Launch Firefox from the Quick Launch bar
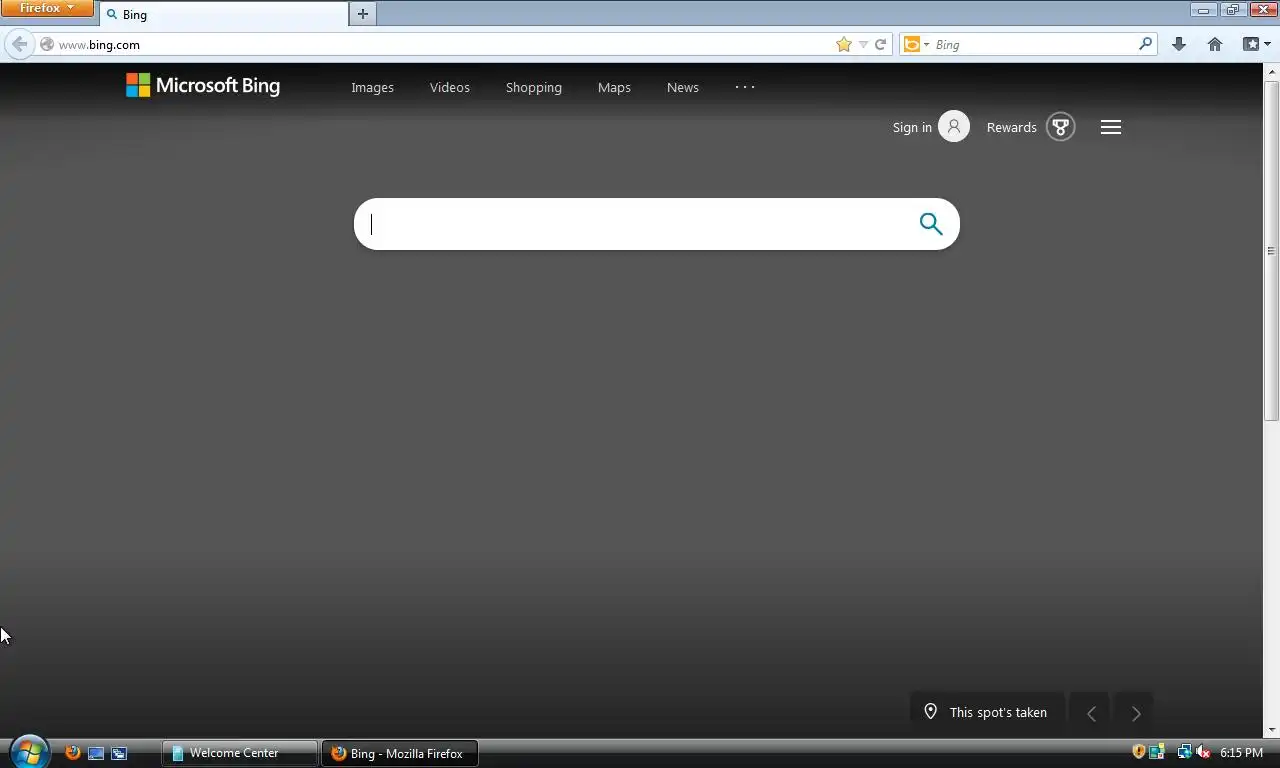Image resolution: width=1280 pixels, height=768 pixels. [72, 753]
